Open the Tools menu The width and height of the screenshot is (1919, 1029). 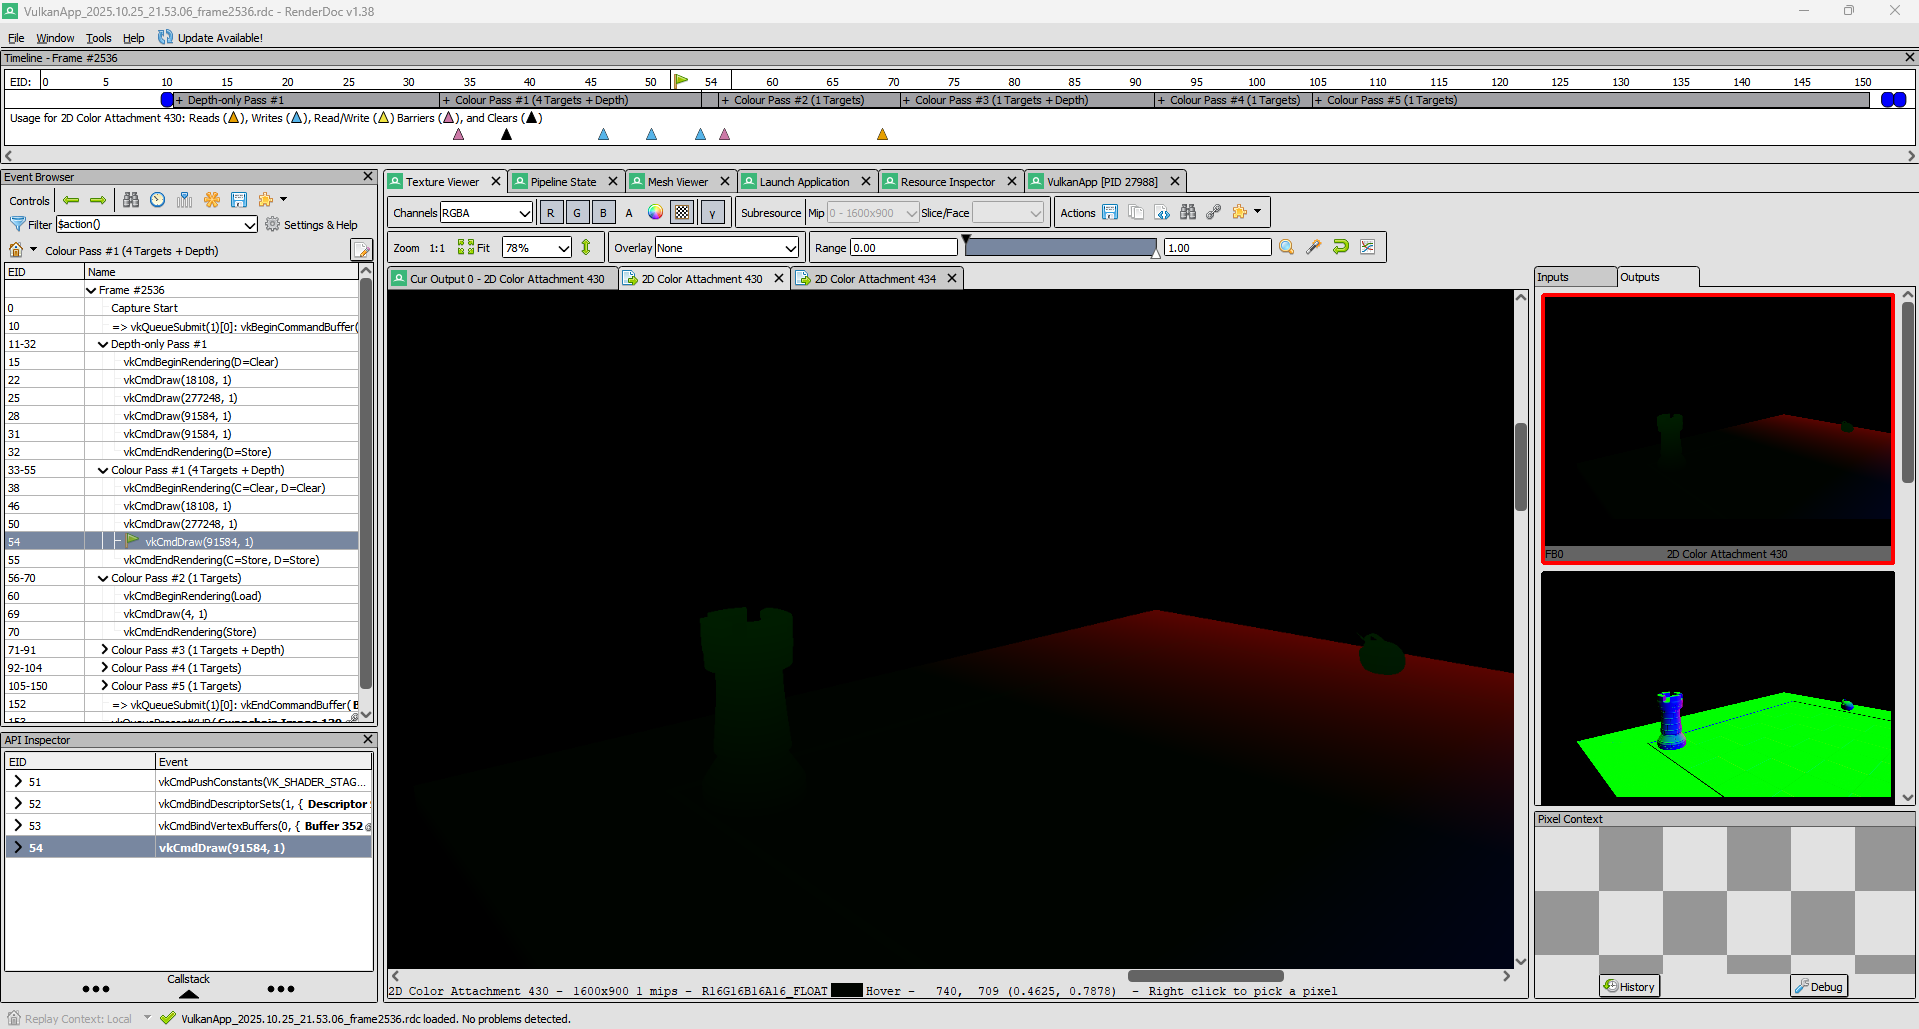(x=98, y=38)
